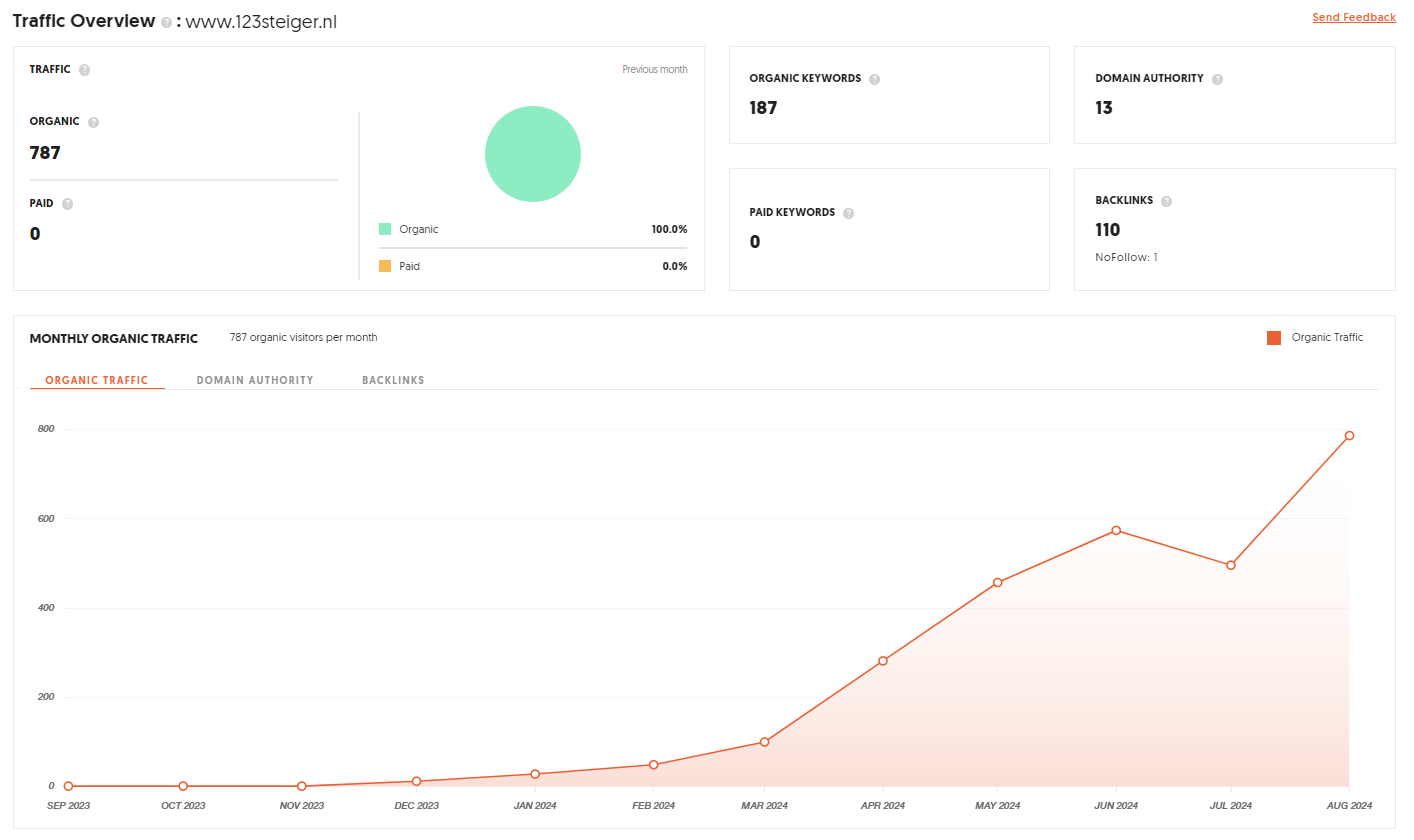The width and height of the screenshot is (1414, 840).
Task: Open the Domain Authority card help icon
Action: coord(1217,79)
